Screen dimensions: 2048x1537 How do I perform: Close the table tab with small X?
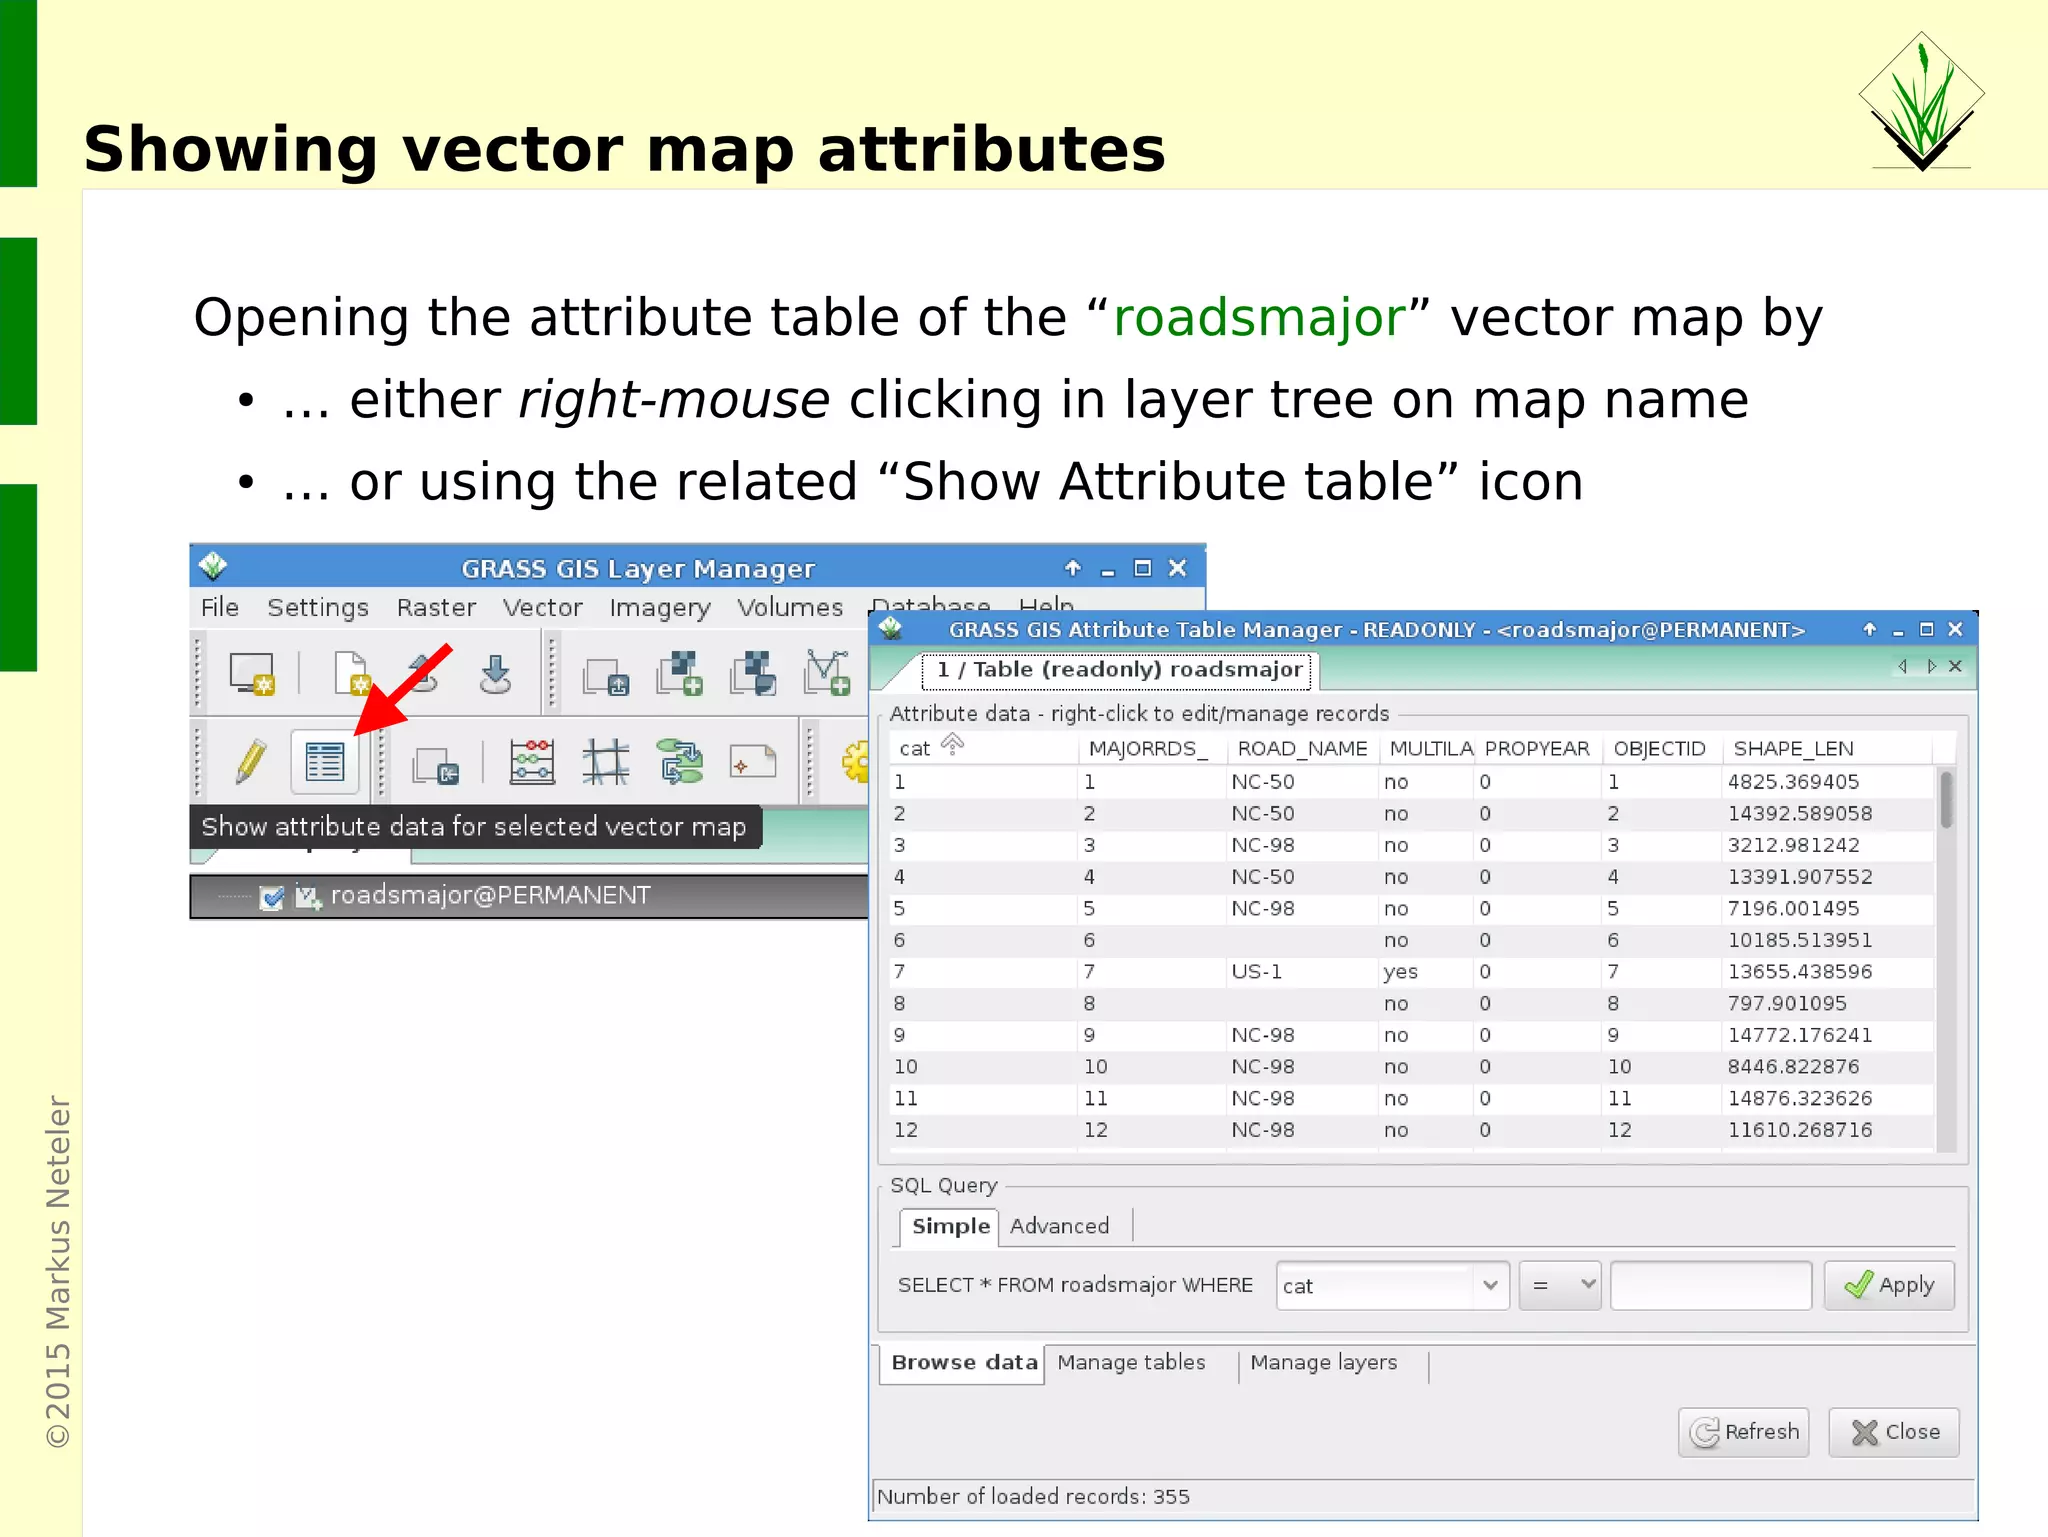pyautogui.click(x=1956, y=666)
